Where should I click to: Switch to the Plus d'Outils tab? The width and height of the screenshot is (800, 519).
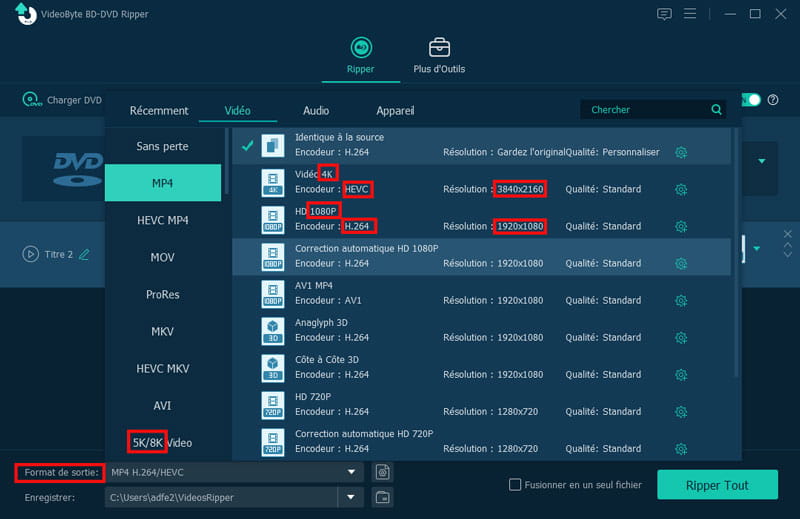pos(439,56)
